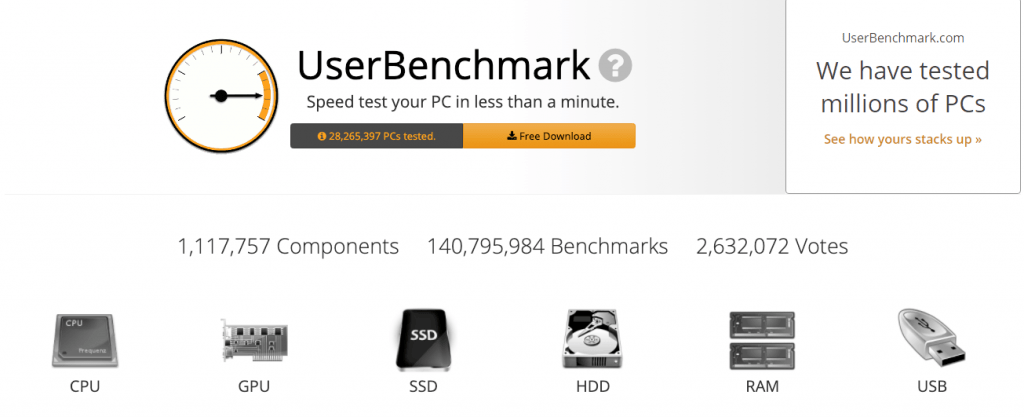
Task: Open the RAM category label
Action: click(x=762, y=386)
